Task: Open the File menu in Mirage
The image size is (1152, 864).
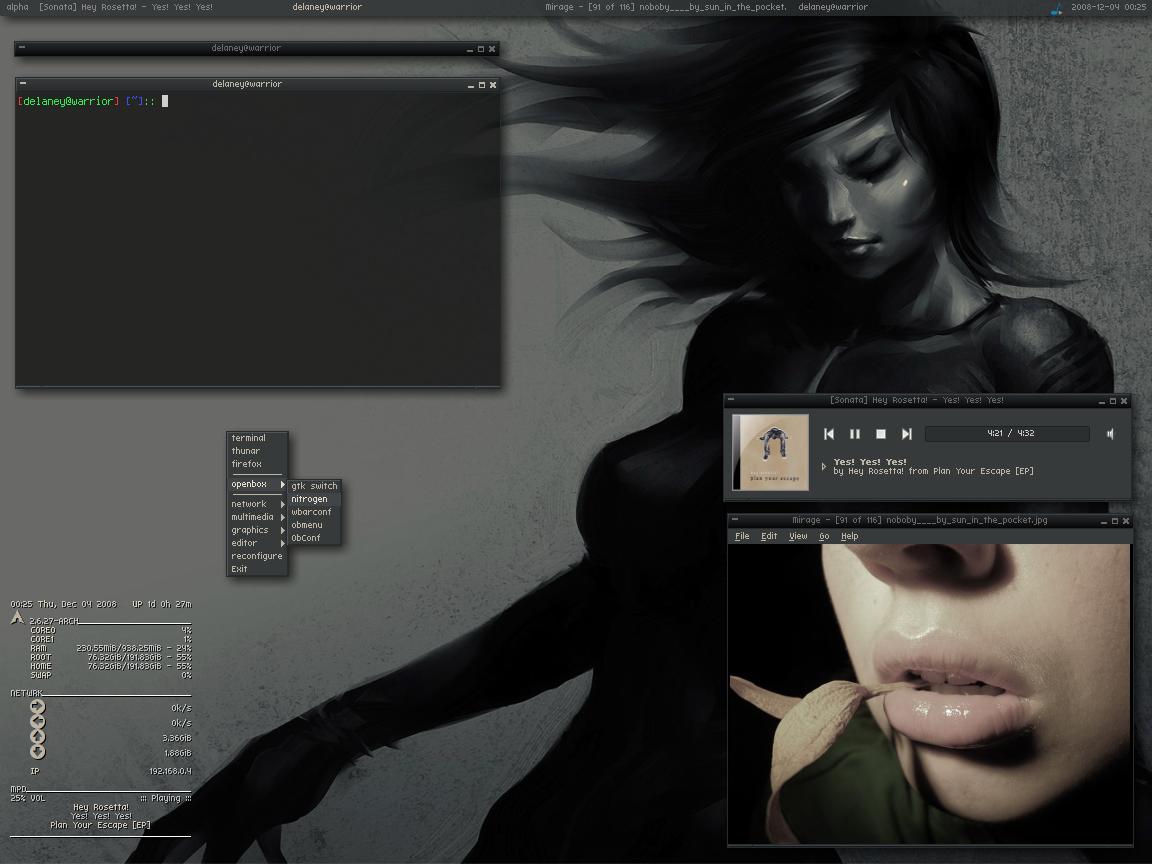Action: pos(742,536)
